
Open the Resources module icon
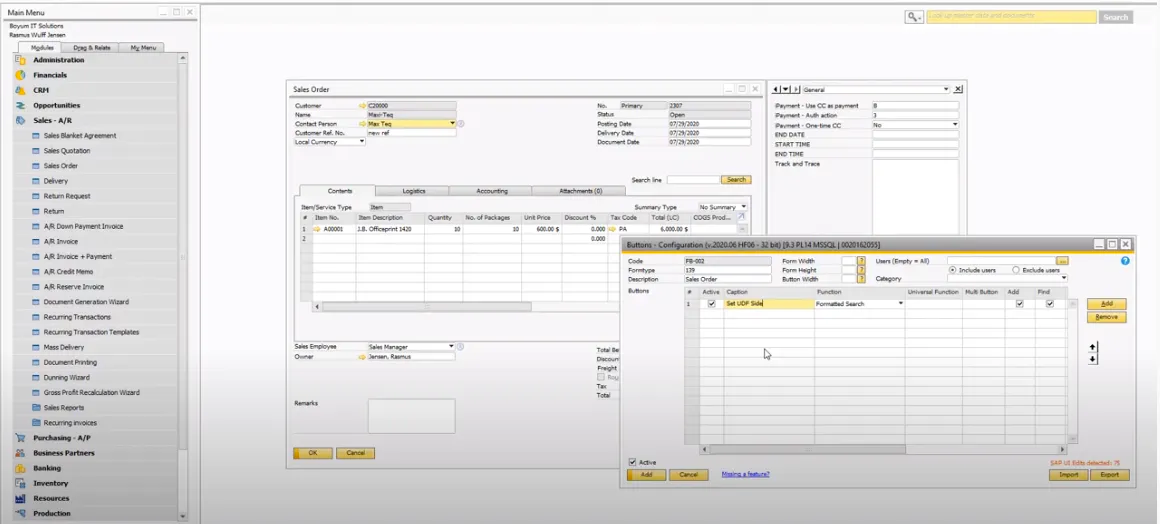20,498
